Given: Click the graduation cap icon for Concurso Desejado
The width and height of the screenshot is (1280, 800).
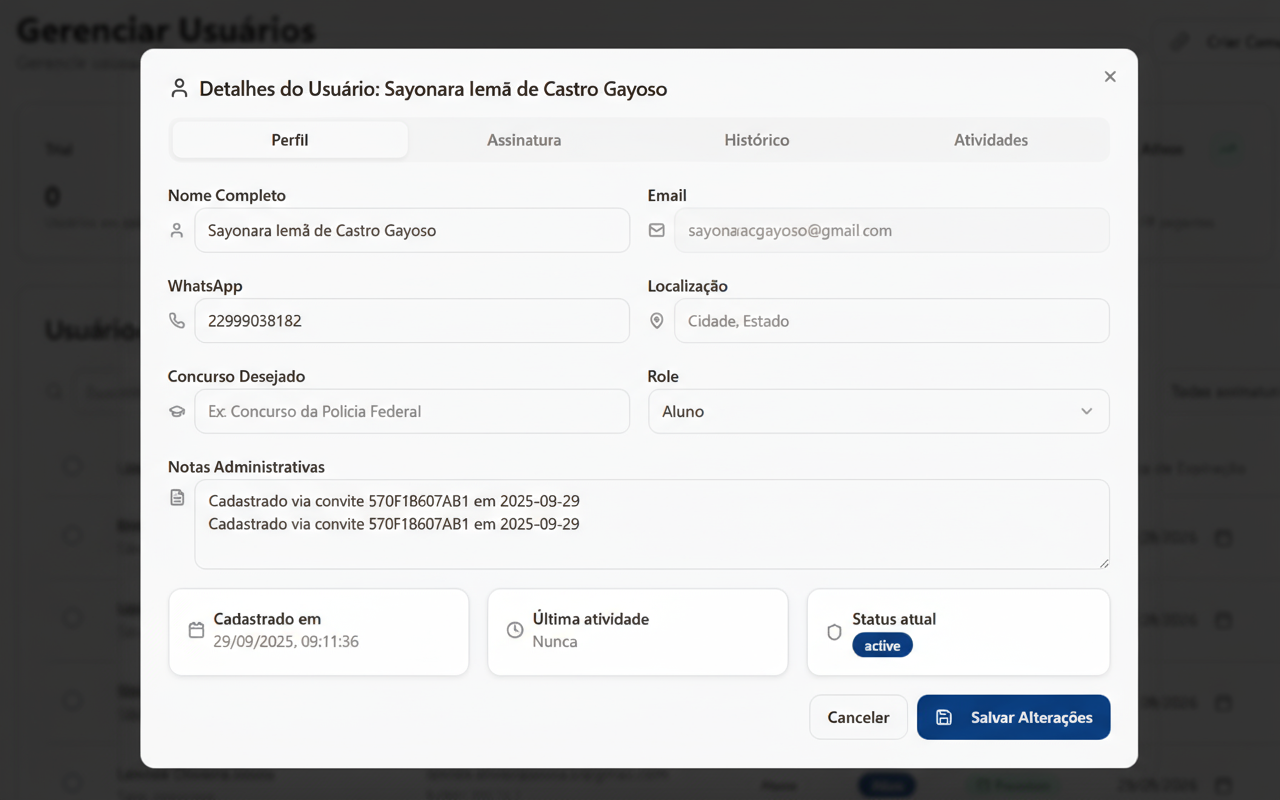Looking at the screenshot, I should click(177, 412).
